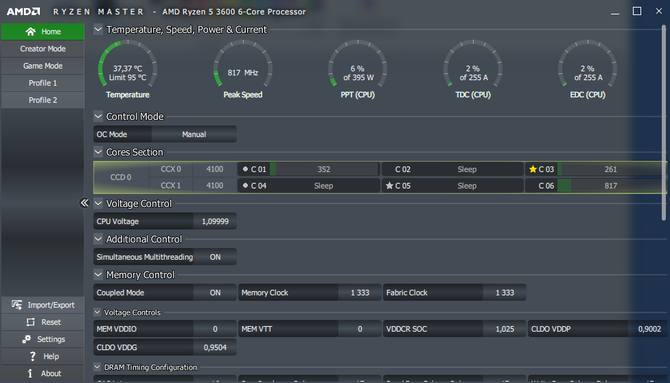Click CCX 0 speed value 4100
The height and width of the screenshot is (383, 670).
(215, 169)
